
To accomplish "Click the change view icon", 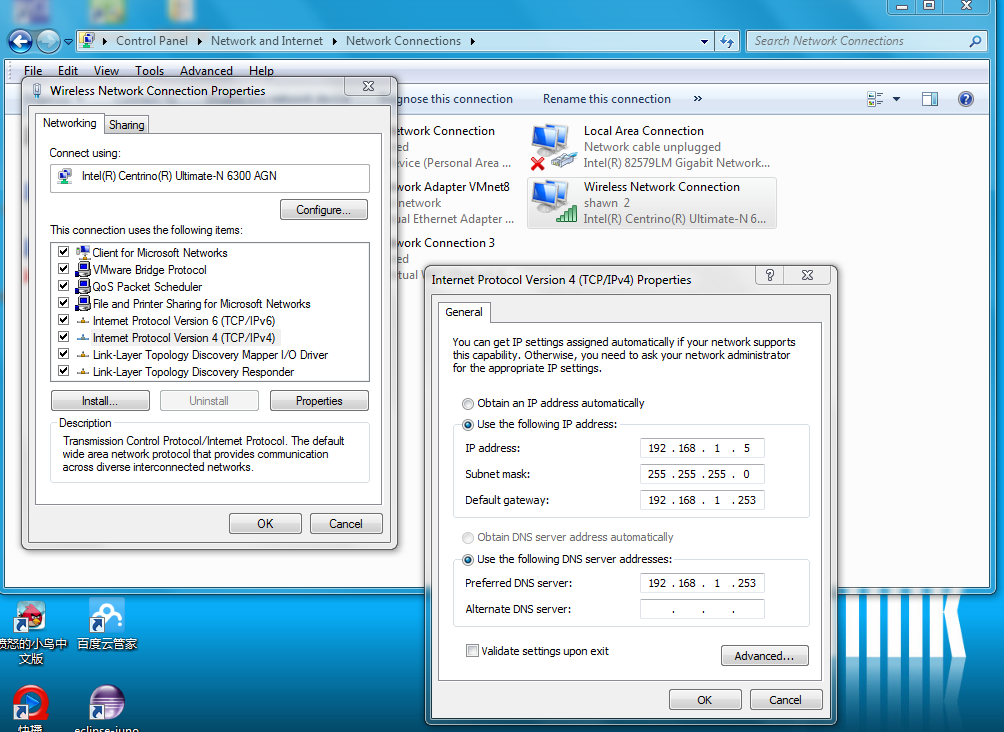I will point(875,99).
